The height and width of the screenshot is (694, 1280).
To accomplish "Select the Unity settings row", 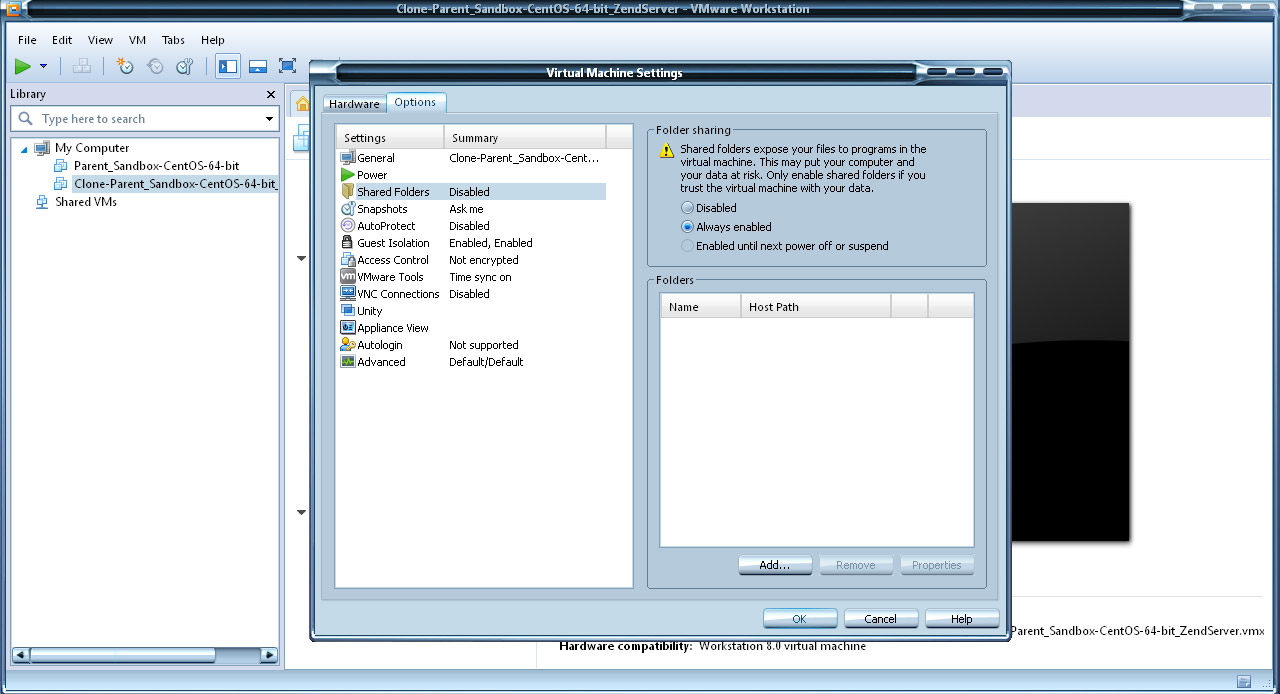I will click(x=471, y=311).
